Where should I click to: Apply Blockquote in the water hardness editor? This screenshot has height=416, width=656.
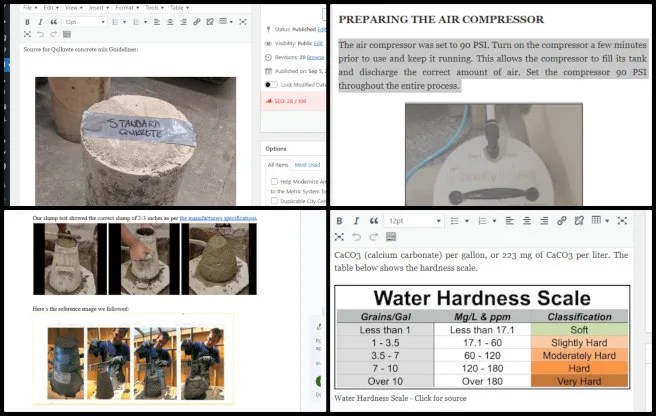(x=374, y=221)
